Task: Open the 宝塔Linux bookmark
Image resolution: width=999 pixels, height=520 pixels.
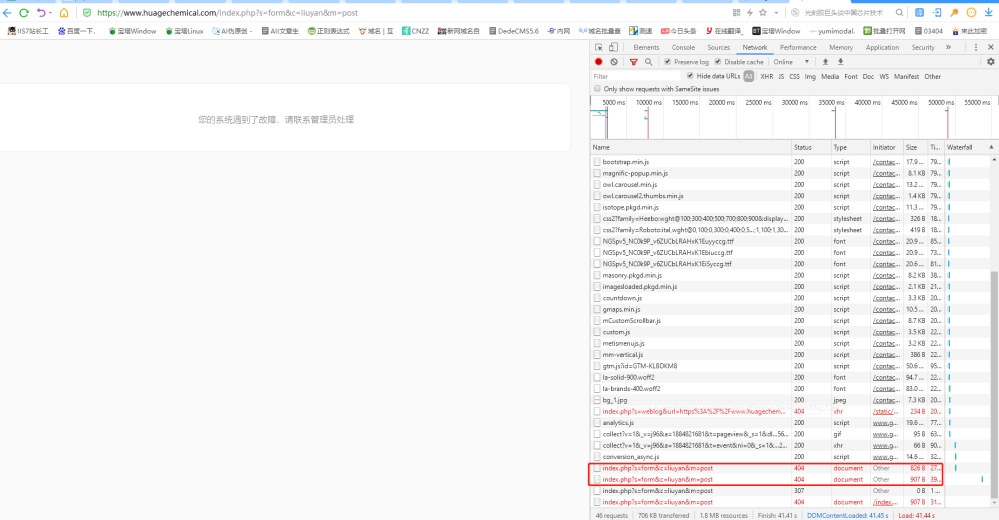Action: 184,31
